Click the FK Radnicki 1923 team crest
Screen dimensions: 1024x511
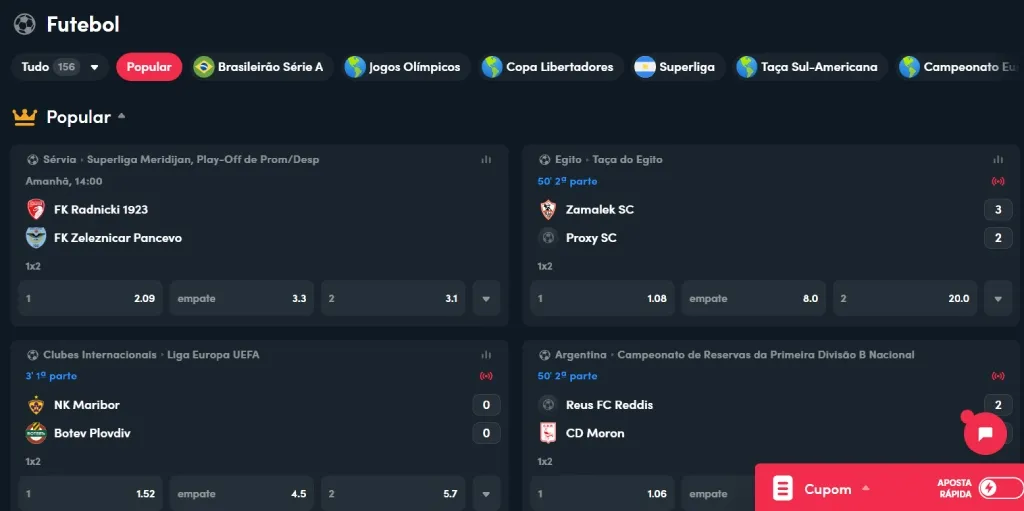tap(36, 209)
